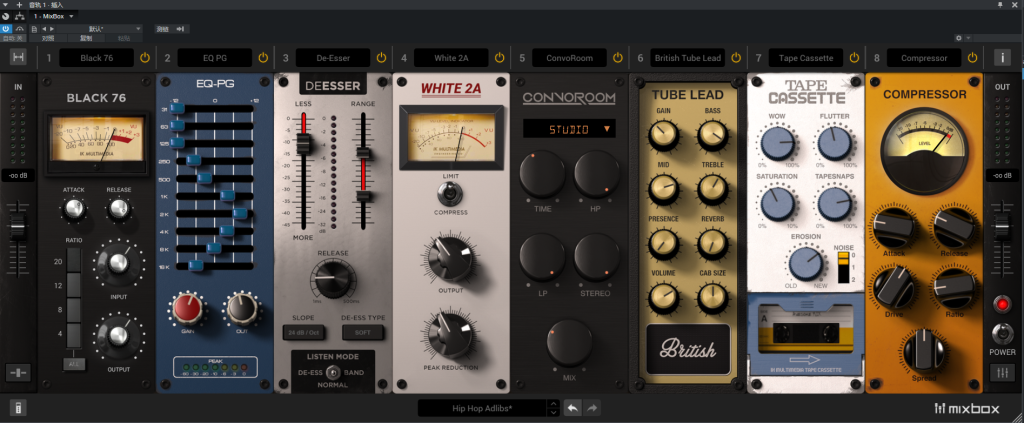
Task: Click the British amp model plate
Action: coord(688,349)
